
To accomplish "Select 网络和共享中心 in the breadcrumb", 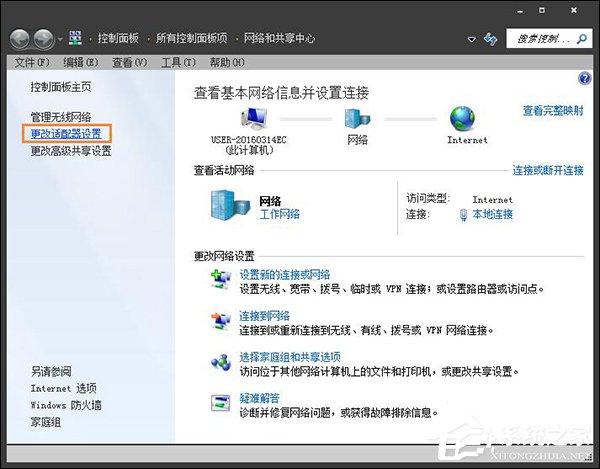I will point(279,38).
